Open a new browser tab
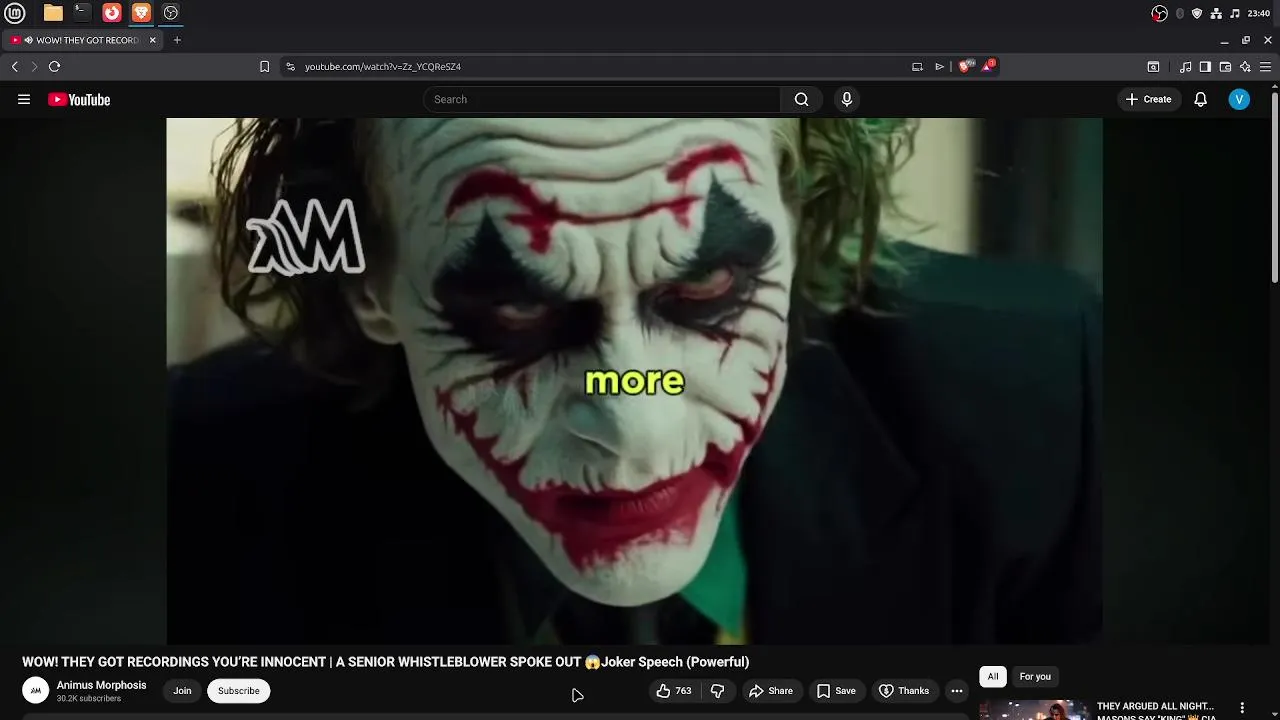Screen dimensions: 1280x720 pos(177,40)
